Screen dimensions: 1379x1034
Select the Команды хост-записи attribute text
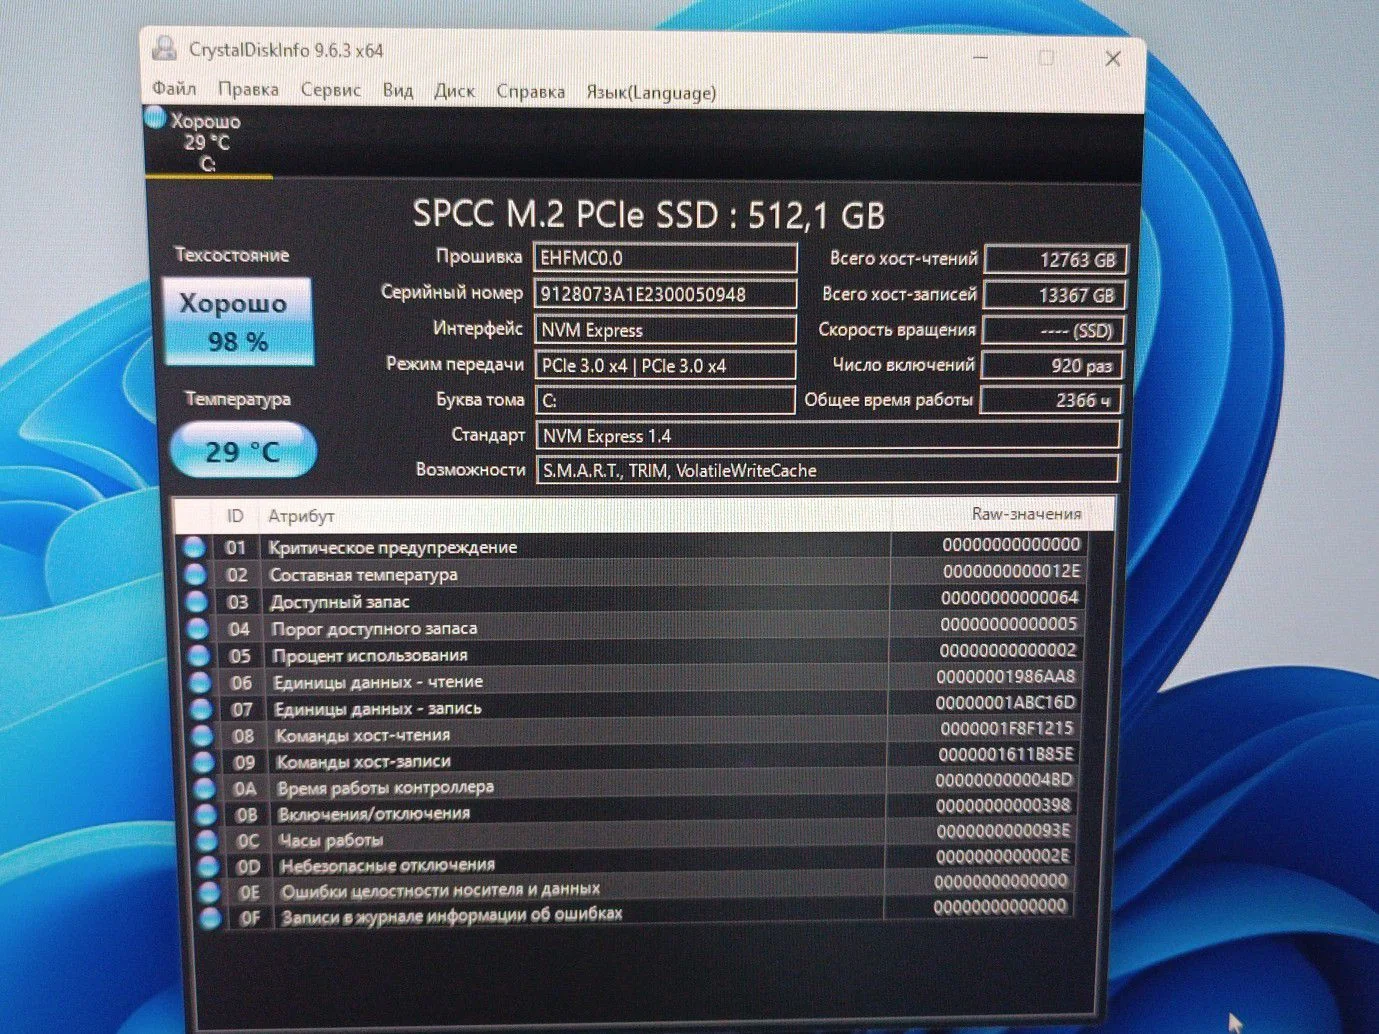tap(364, 761)
